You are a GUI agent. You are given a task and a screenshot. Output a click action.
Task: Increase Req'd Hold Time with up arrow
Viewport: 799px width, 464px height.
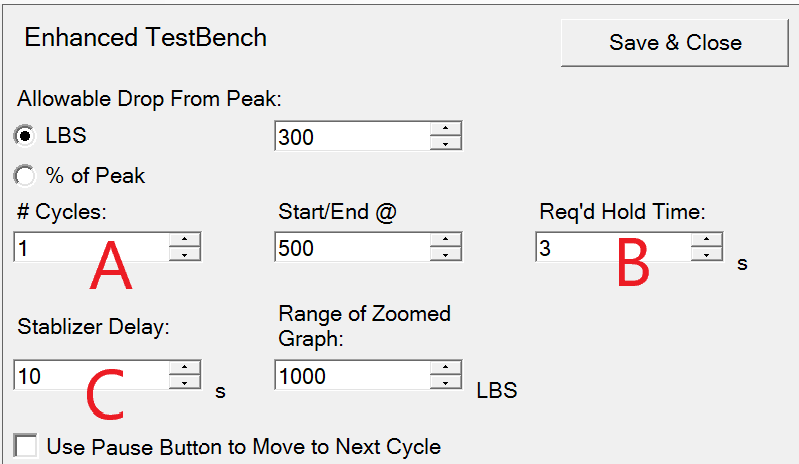click(x=706, y=240)
